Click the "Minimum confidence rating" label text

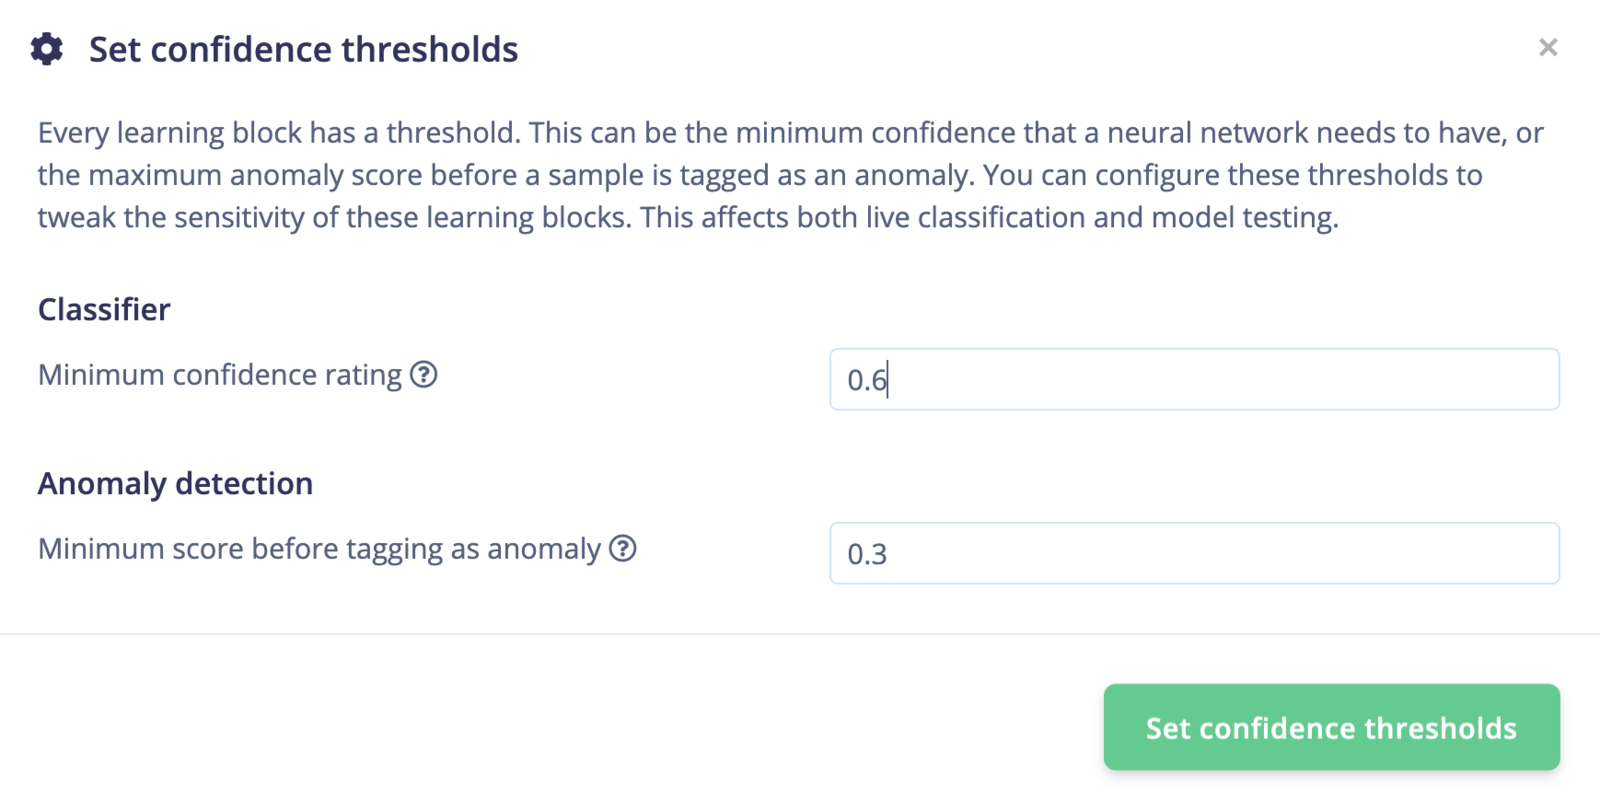(219, 375)
